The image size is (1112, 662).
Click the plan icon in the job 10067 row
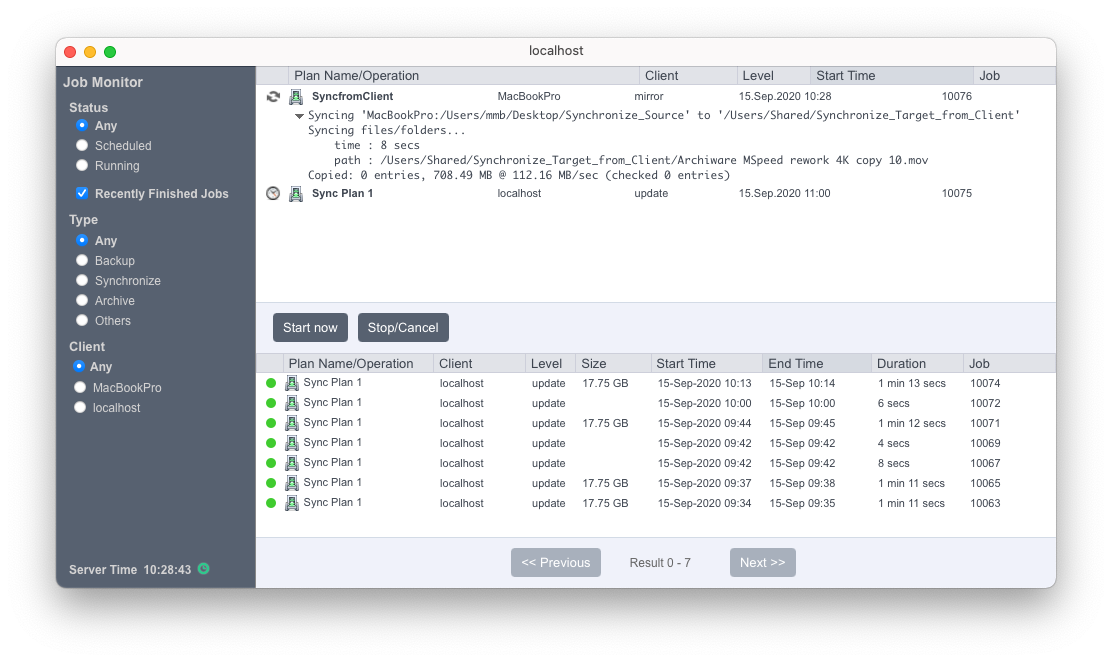(291, 463)
